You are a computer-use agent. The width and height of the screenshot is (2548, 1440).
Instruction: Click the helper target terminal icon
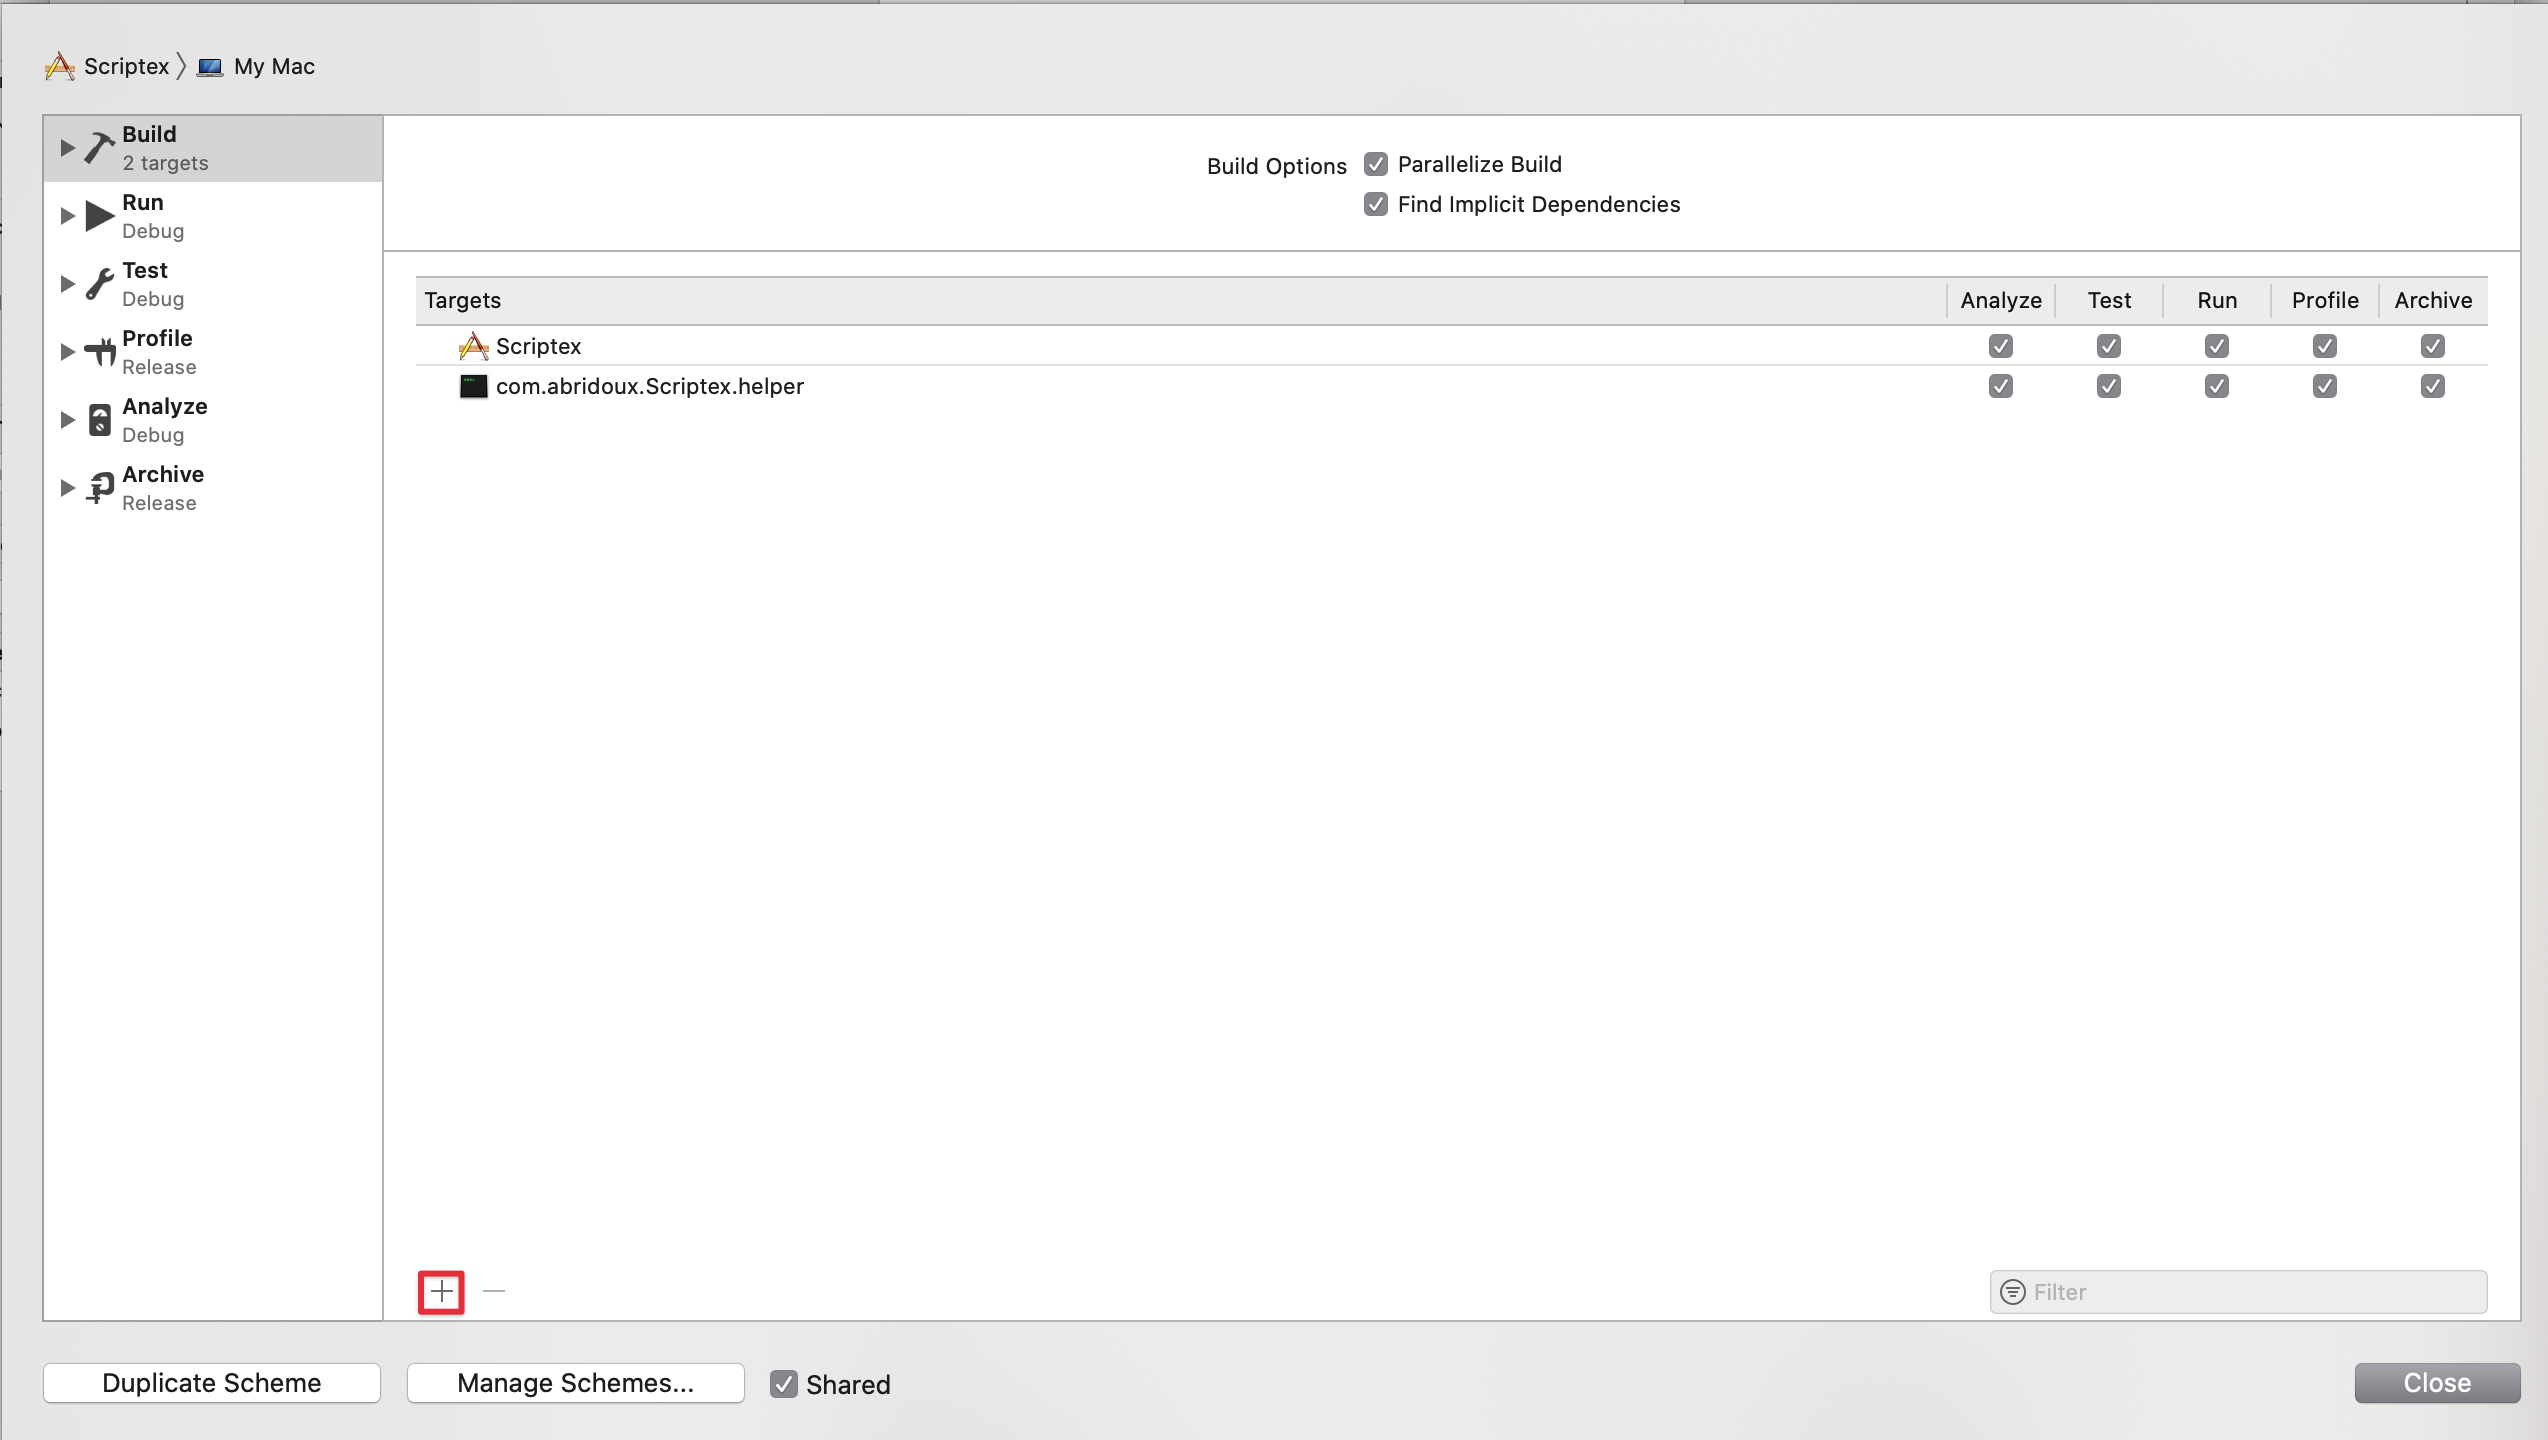click(473, 386)
